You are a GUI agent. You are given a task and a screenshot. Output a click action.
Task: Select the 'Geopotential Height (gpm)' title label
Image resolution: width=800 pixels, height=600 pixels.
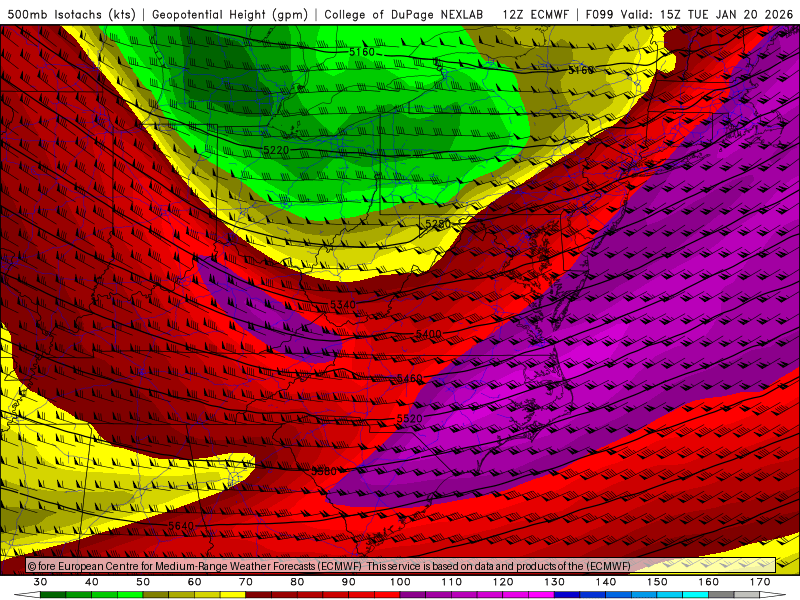point(230,14)
